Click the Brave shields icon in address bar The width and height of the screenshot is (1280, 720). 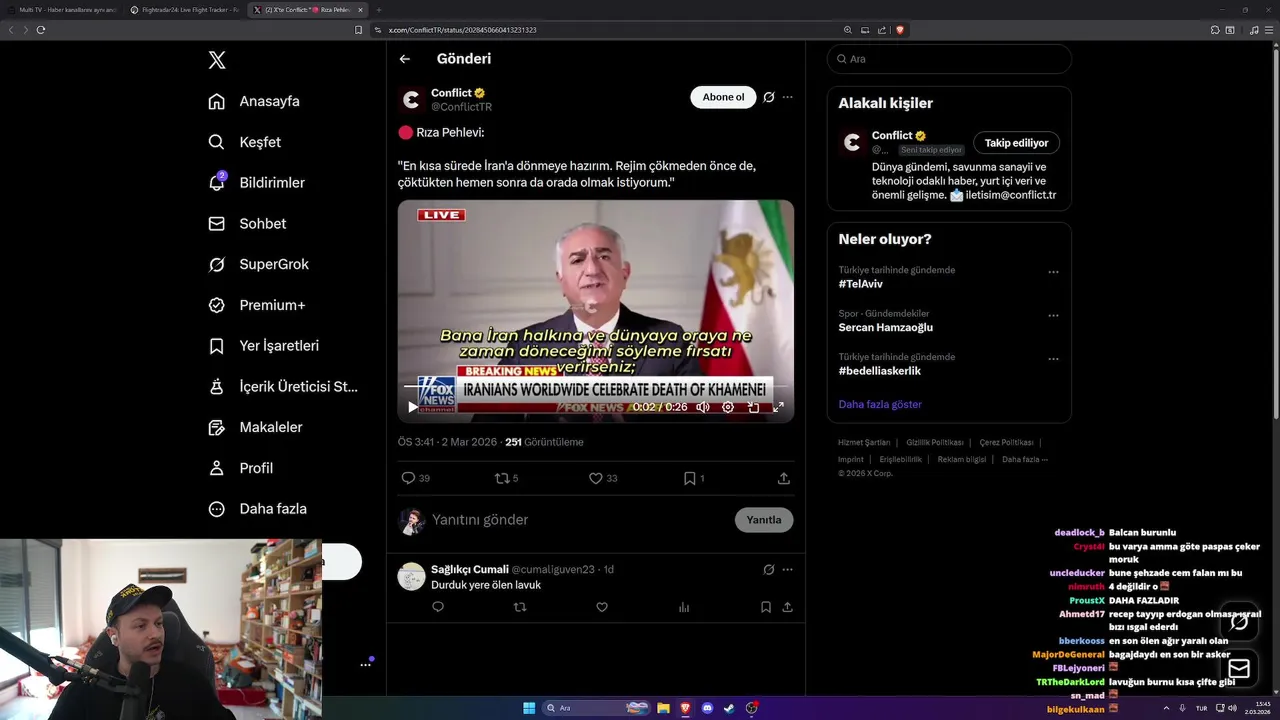[x=900, y=30]
